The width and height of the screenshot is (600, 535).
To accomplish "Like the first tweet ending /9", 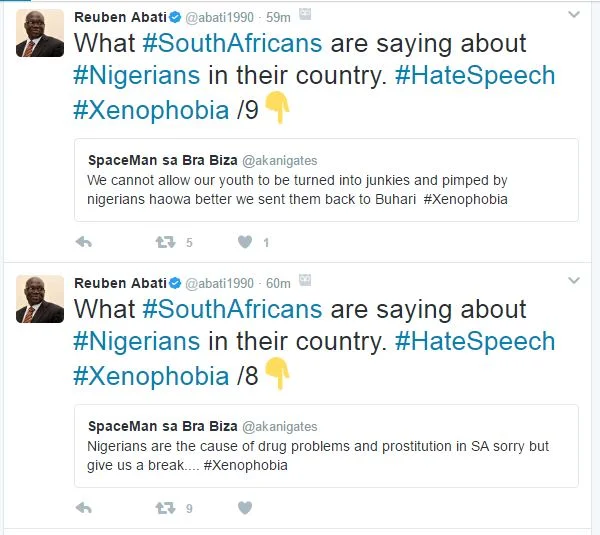I will (x=245, y=242).
